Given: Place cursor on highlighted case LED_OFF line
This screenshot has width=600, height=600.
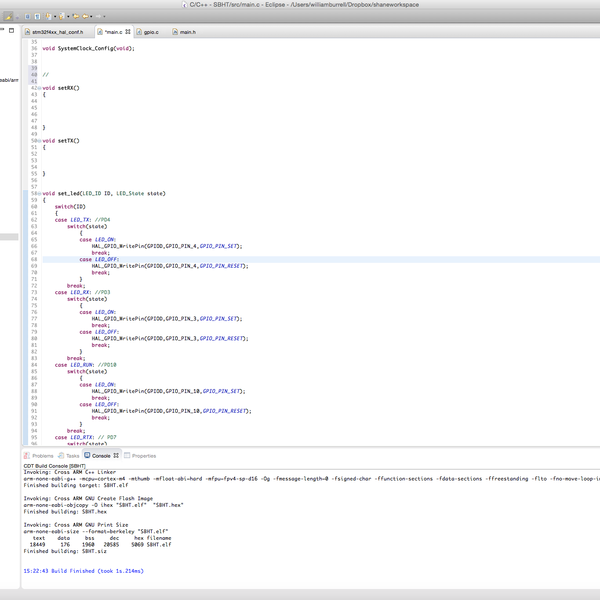Looking at the screenshot, I should click(x=99, y=259).
